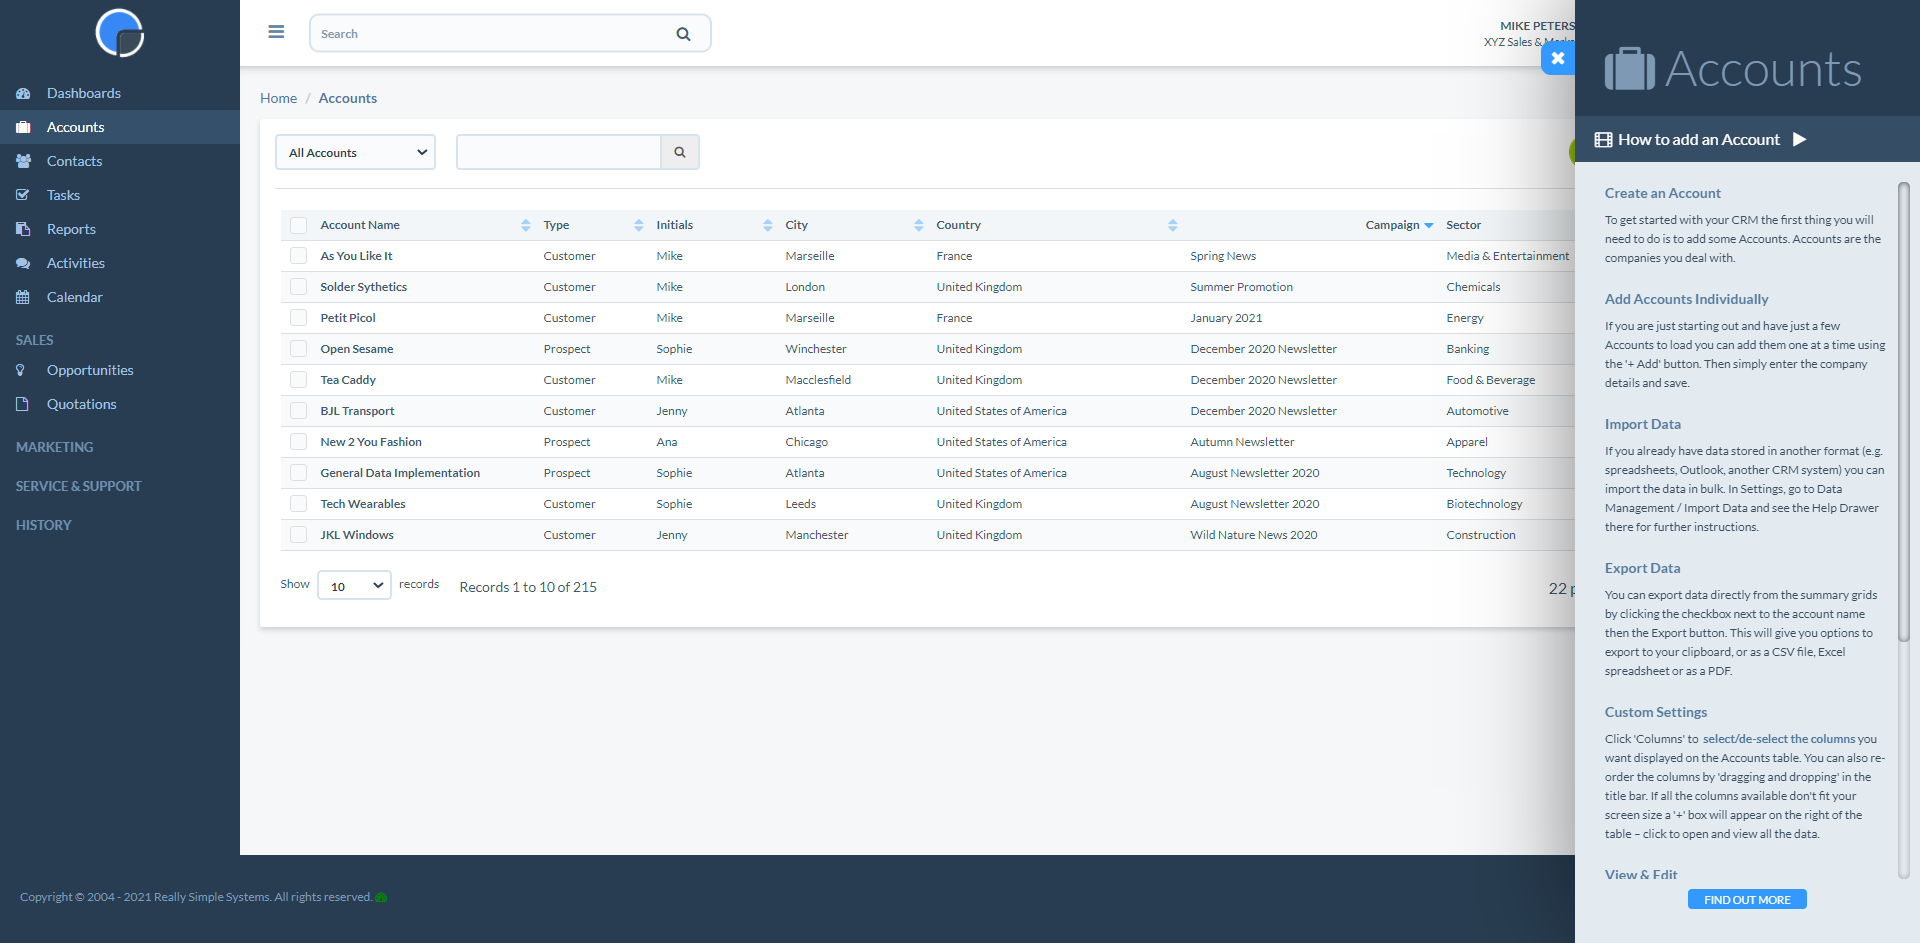The width and height of the screenshot is (1920, 943).
Task: Check the General Data Implementation checkbox
Action: point(298,473)
